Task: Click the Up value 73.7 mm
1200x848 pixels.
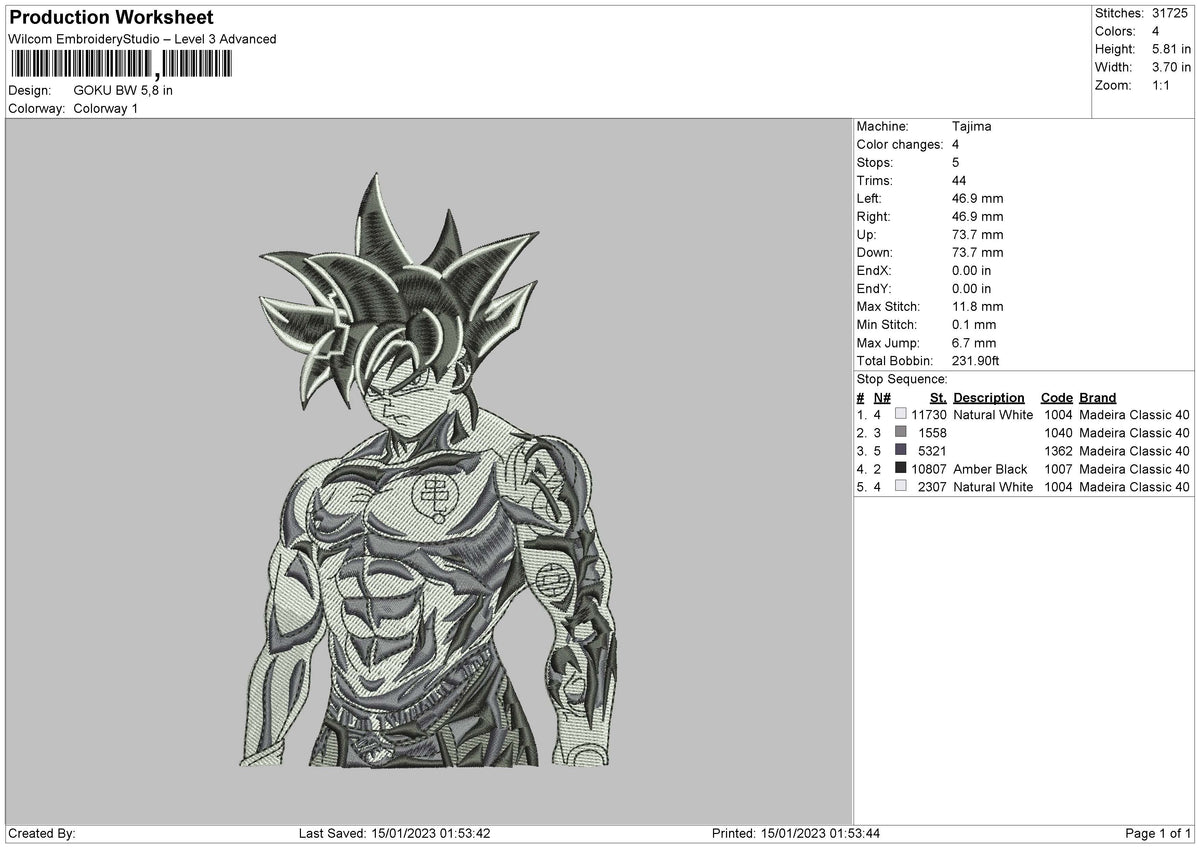Action: pyautogui.click(x=978, y=234)
